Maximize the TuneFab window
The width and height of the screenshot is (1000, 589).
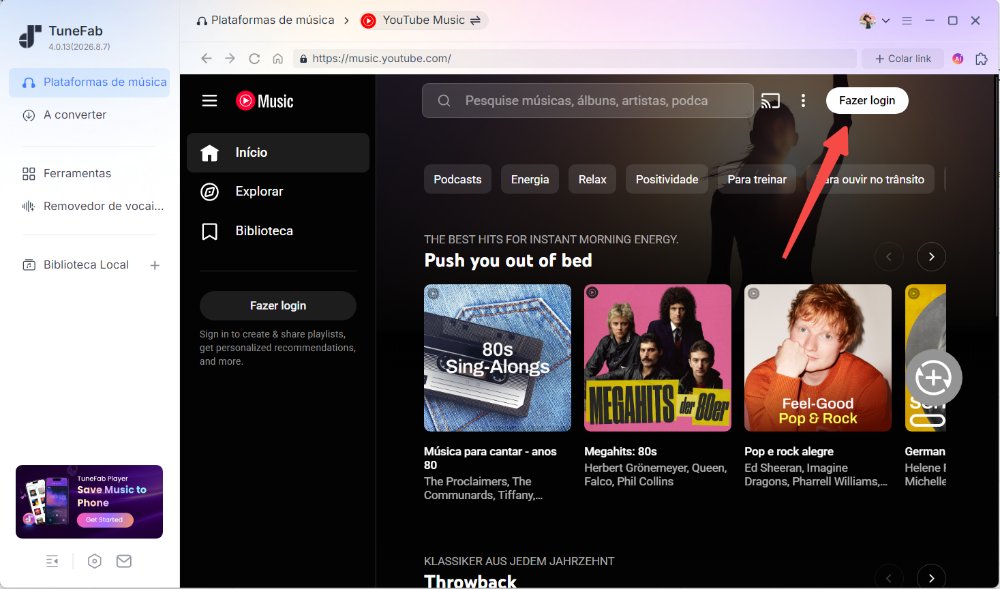953,20
